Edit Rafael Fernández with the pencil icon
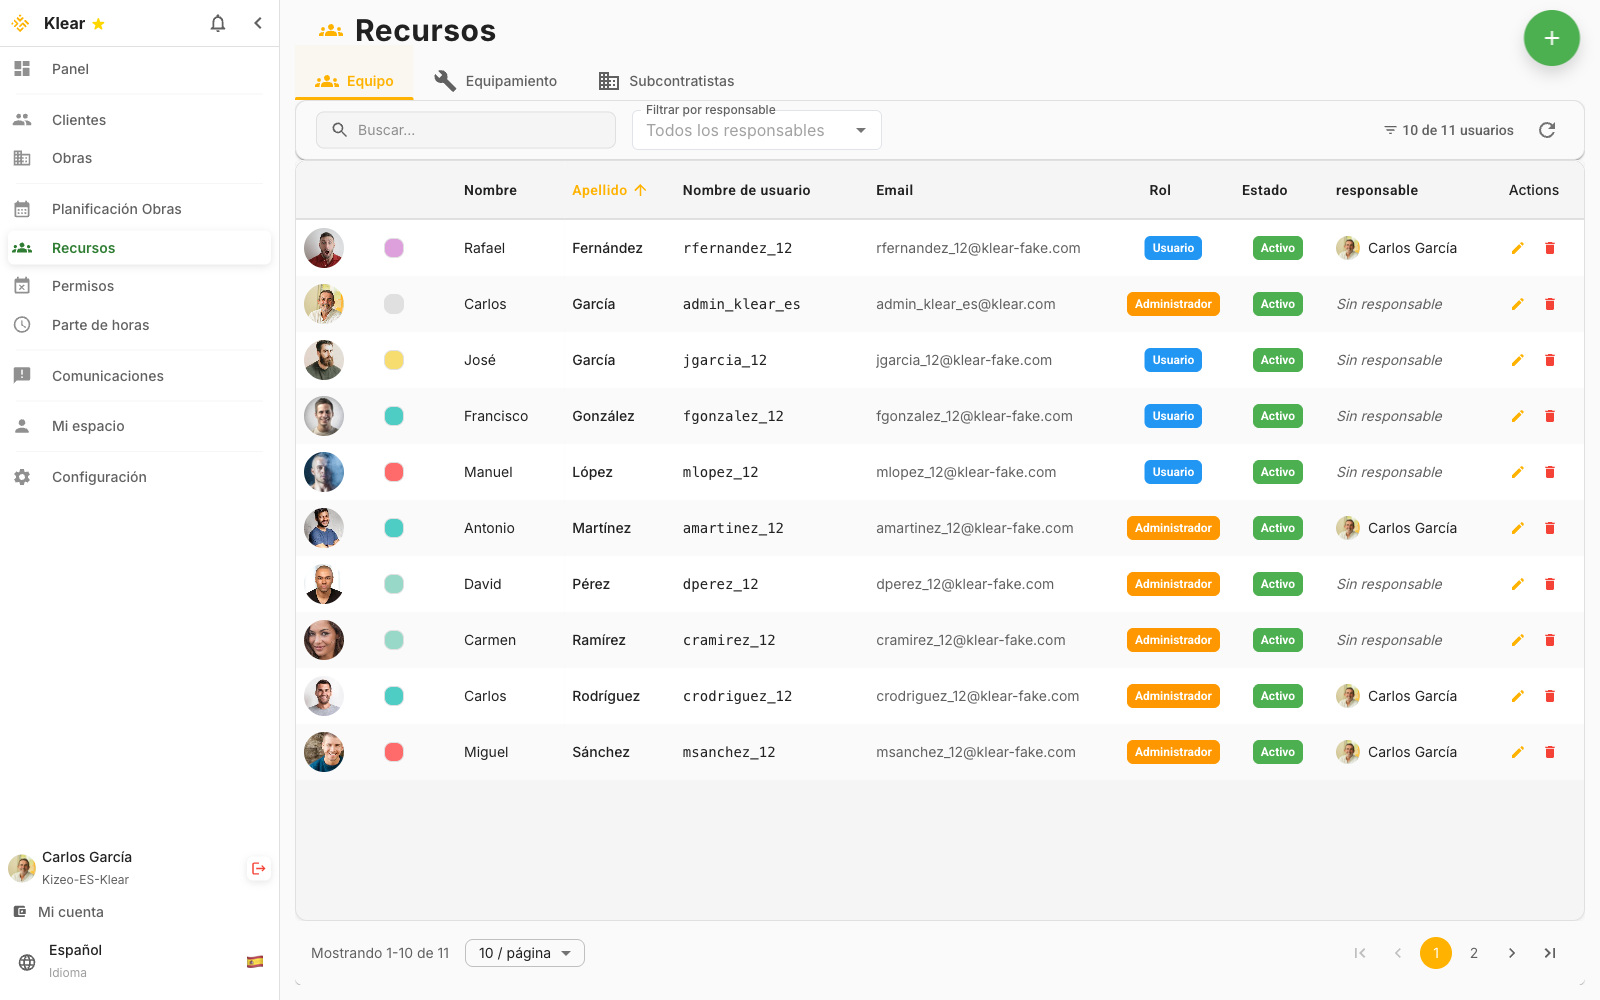 pyautogui.click(x=1517, y=248)
